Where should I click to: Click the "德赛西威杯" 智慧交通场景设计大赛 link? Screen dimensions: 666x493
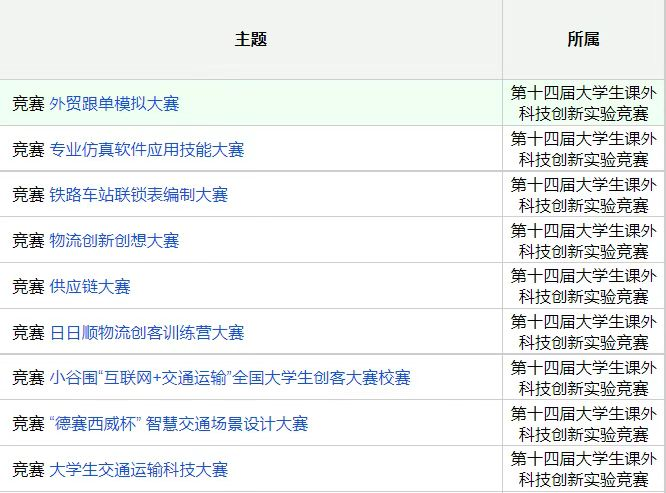pyautogui.click(x=178, y=424)
